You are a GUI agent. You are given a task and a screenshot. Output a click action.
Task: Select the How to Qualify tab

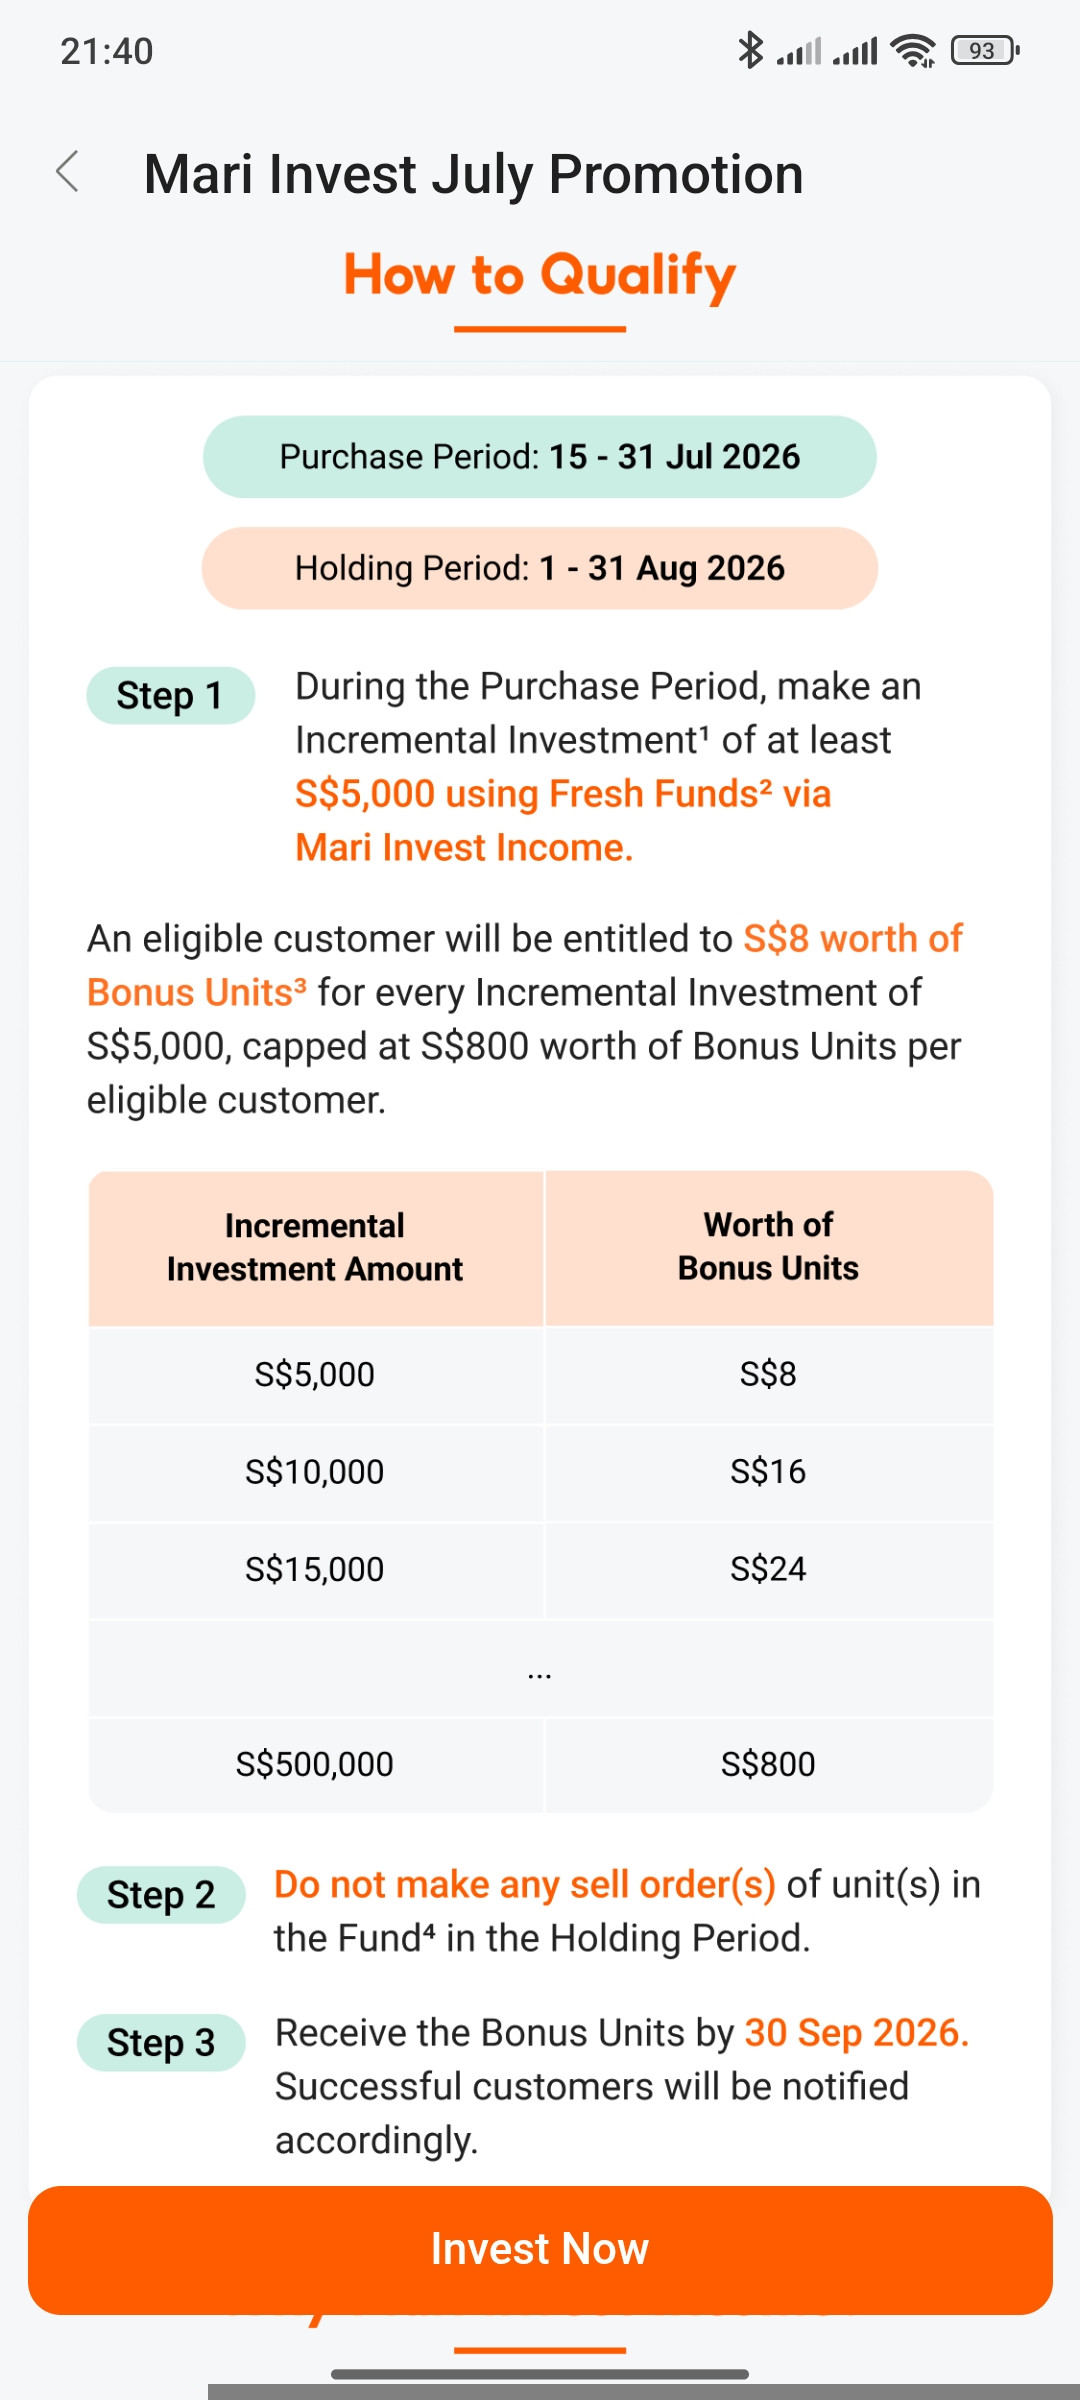[540, 275]
